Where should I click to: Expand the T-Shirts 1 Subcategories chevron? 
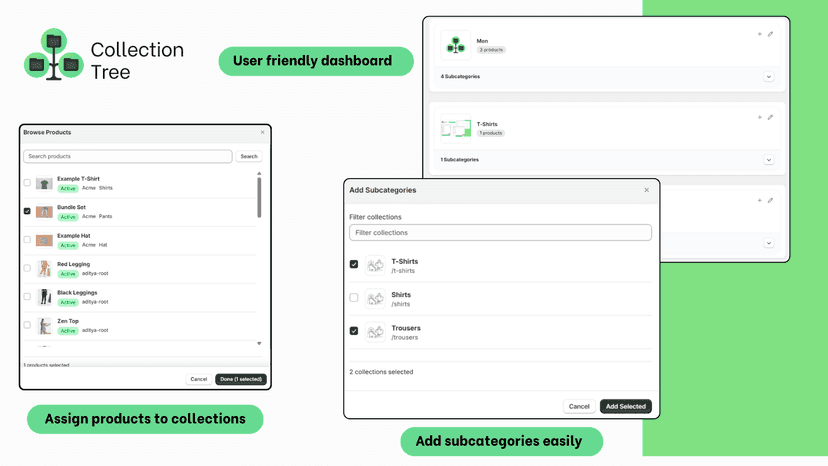[768, 160]
